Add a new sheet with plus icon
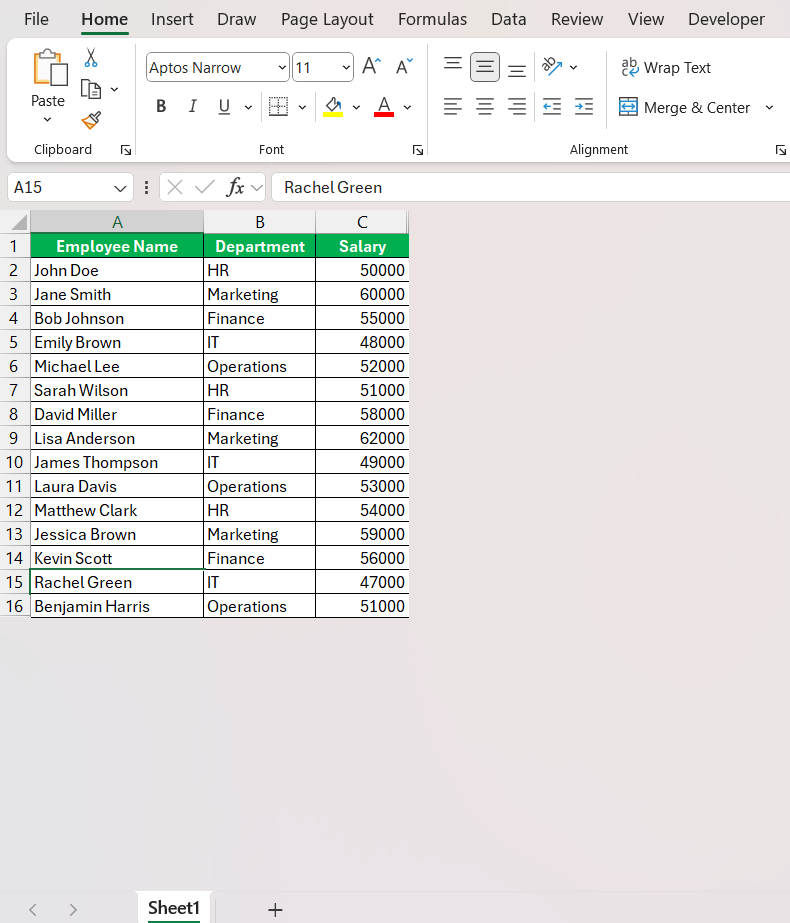Image resolution: width=790 pixels, height=923 pixels. point(275,909)
